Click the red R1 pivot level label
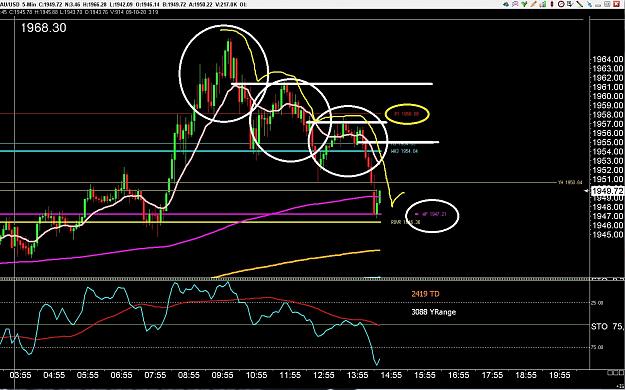Screen dimensions: 625x390 (x=407, y=114)
